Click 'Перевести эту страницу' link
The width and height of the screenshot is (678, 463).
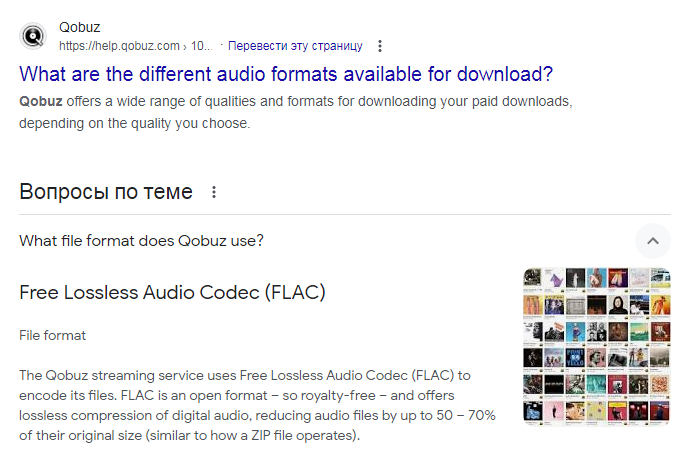[295, 46]
